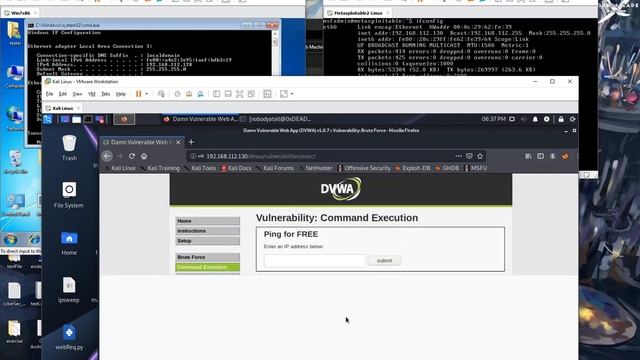Click the Trash icon on Kali desktop
The width and height of the screenshot is (640, 360).
69,148
